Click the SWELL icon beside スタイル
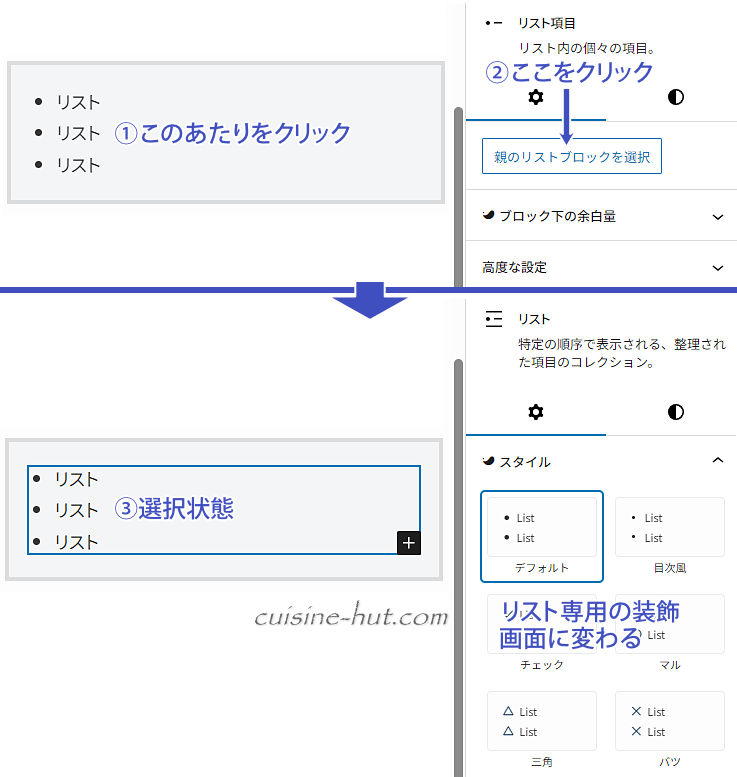 489,461
